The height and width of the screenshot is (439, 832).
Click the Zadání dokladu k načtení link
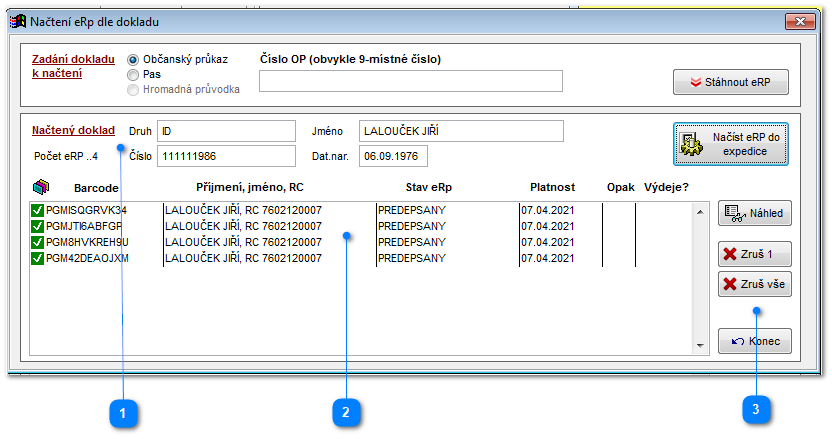(73, 66)
